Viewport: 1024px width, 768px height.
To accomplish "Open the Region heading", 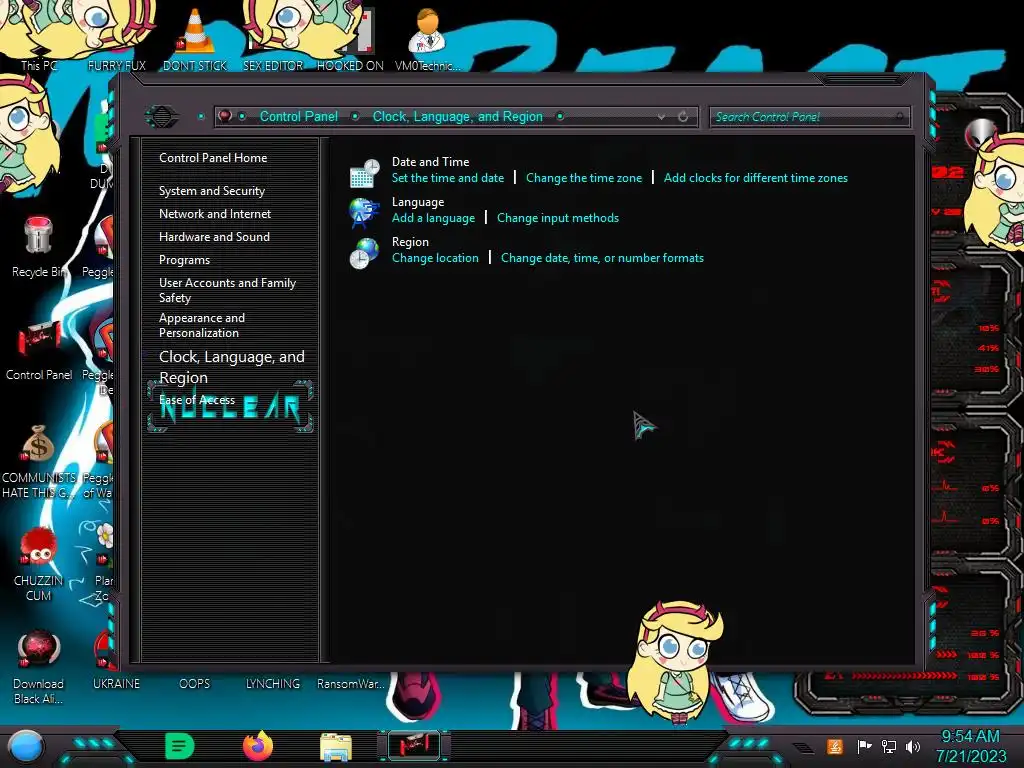I will point(410,242).
